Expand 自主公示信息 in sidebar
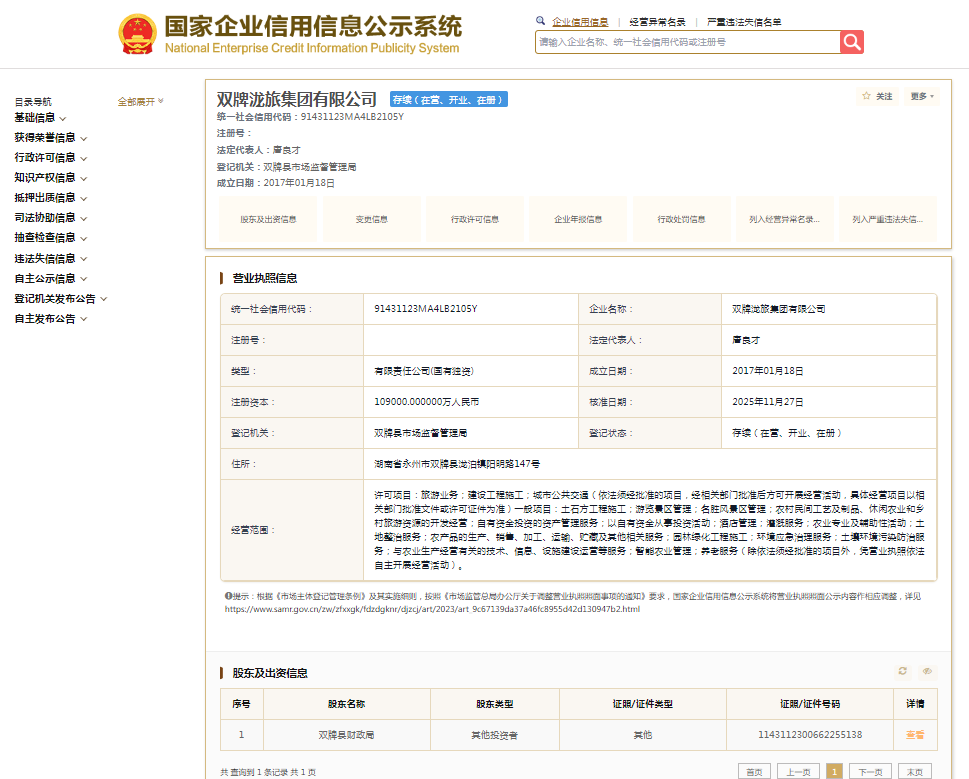Screen dimensions: 969x779 pyautogui.click(x=51, y=279)
